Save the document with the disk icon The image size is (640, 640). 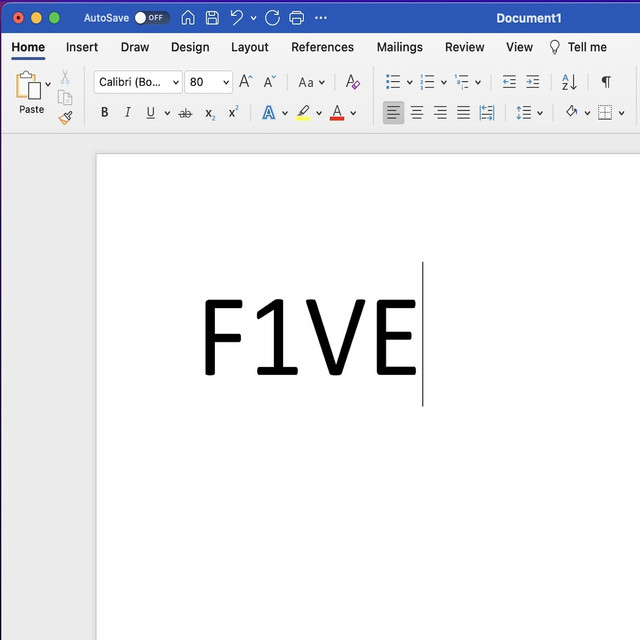coord(212,18)
